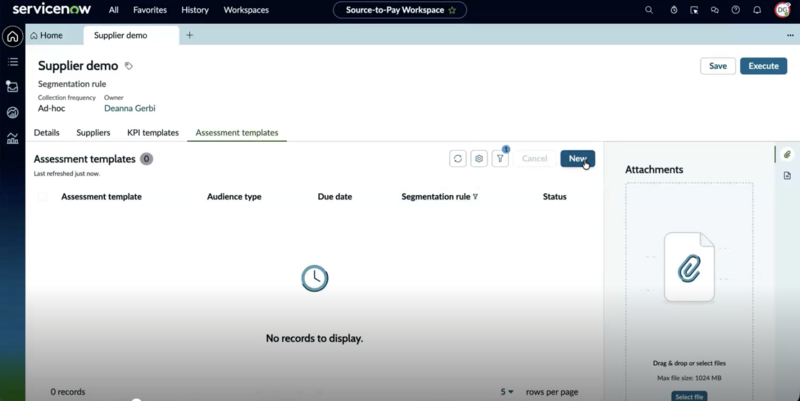This screenshot has width=800, height=401.
Task: Open the Help question mark icon
Action: [736, 10]
